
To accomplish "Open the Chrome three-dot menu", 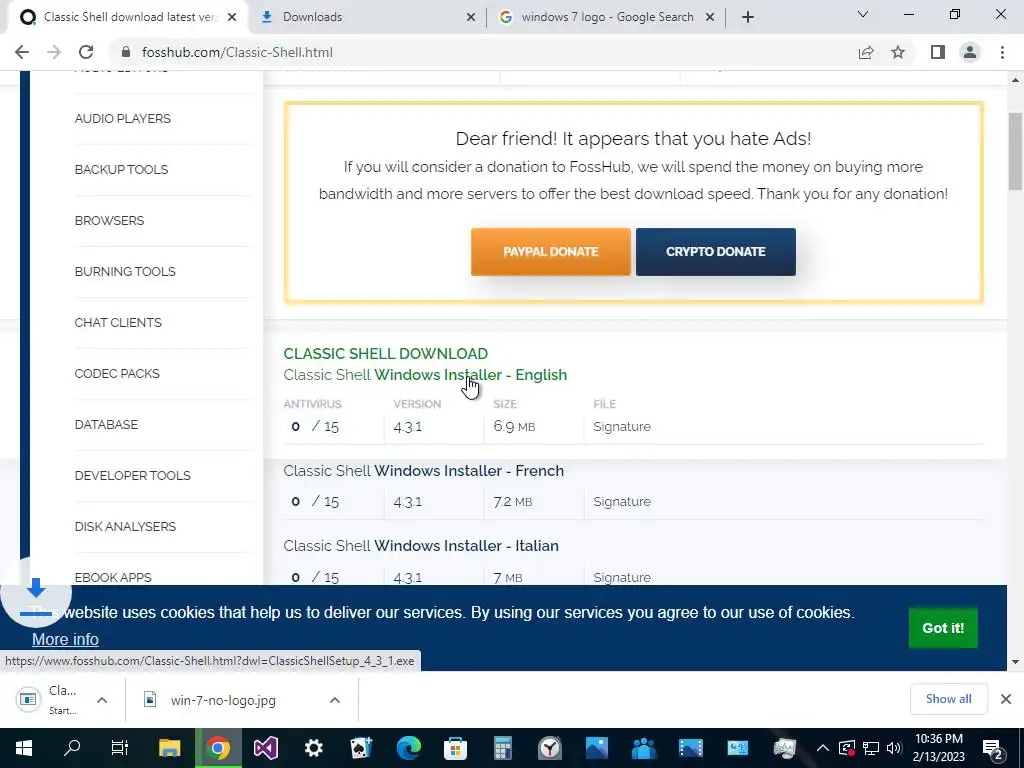I will 1002,52.
